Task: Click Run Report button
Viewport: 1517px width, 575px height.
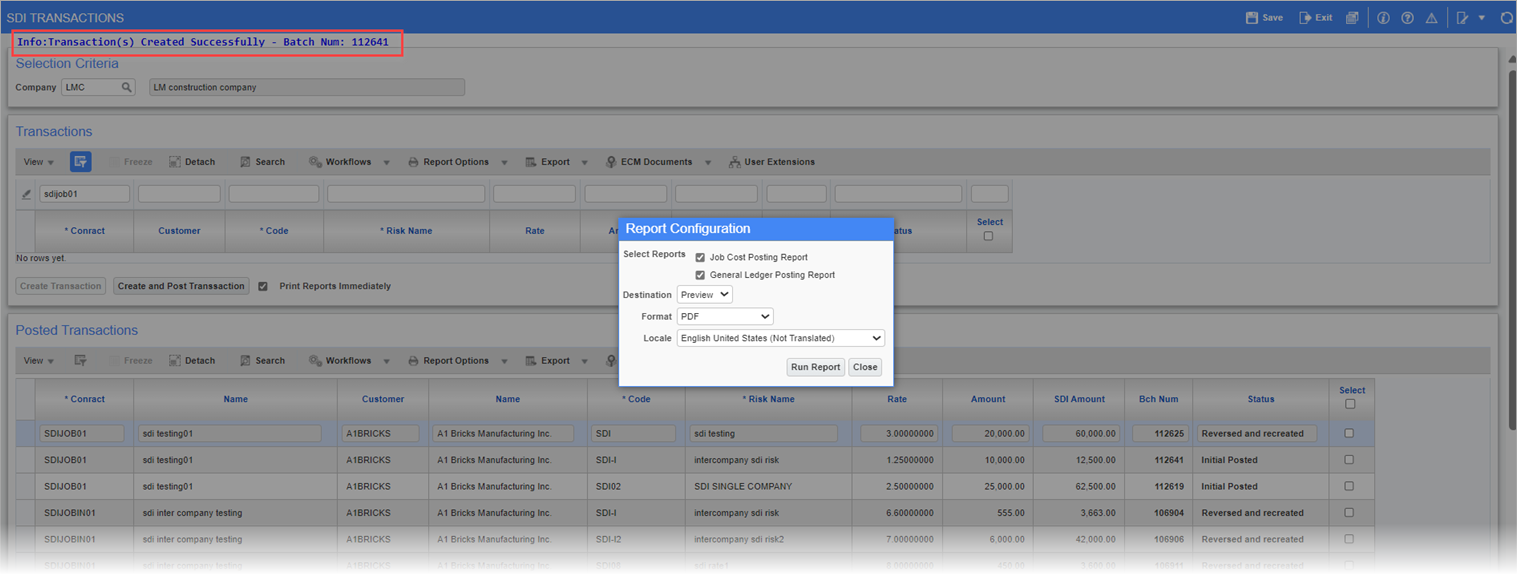Action: 815,367
